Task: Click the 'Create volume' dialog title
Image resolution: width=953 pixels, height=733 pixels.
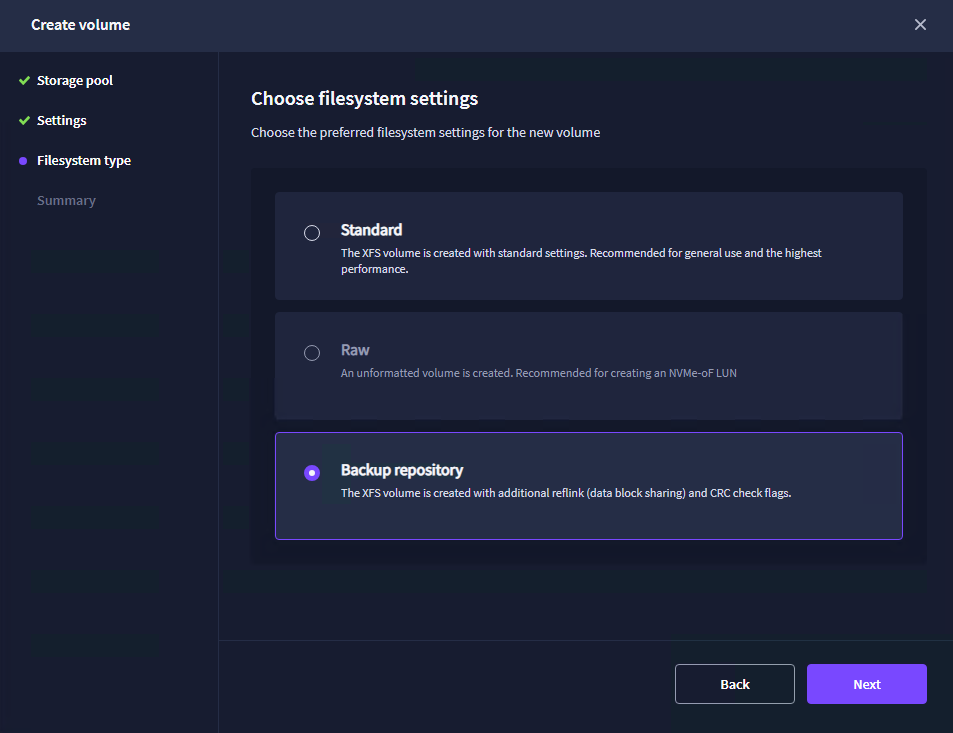Action: (x=80, y=25)
